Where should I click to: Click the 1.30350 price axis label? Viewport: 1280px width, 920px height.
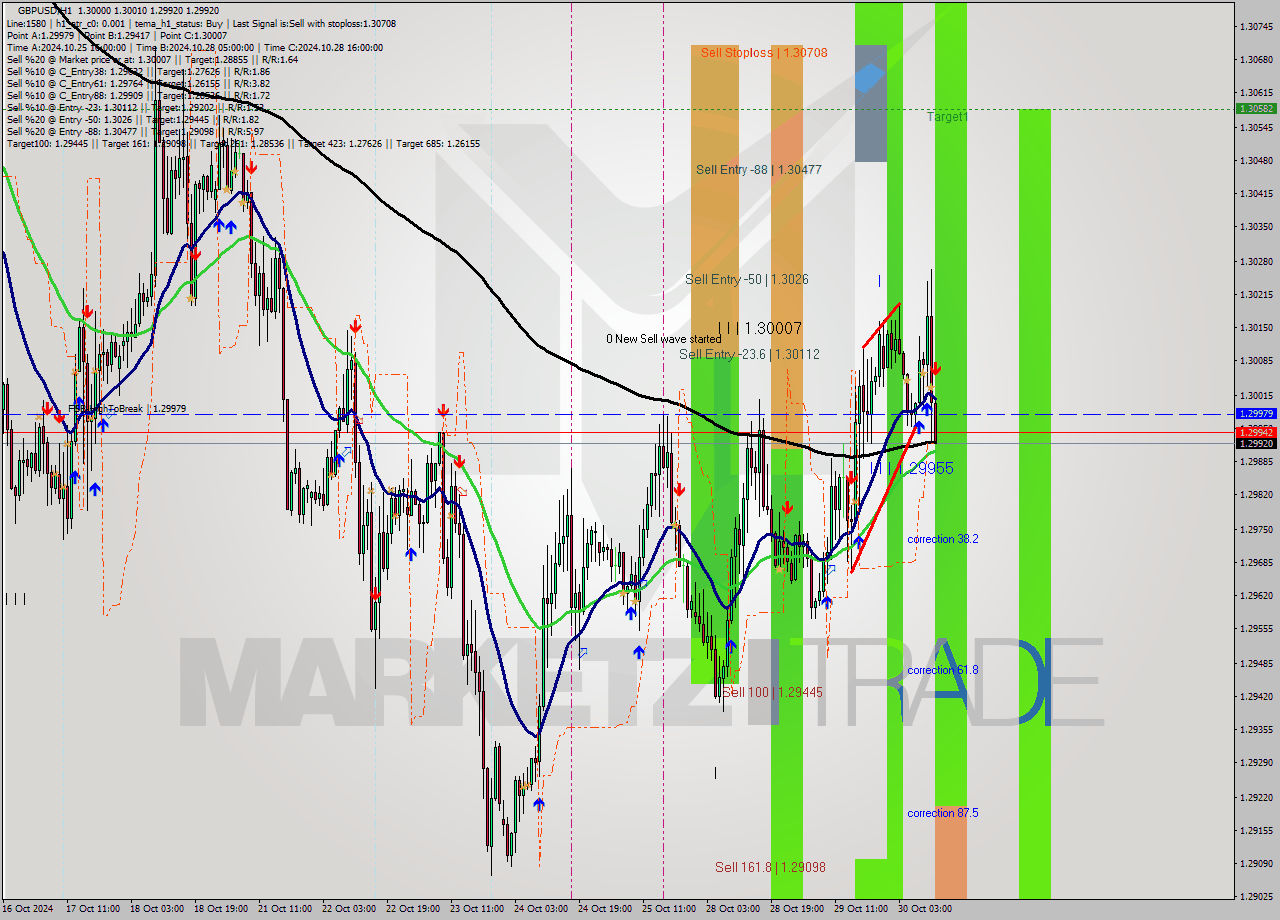click(x=1255, y=227)
